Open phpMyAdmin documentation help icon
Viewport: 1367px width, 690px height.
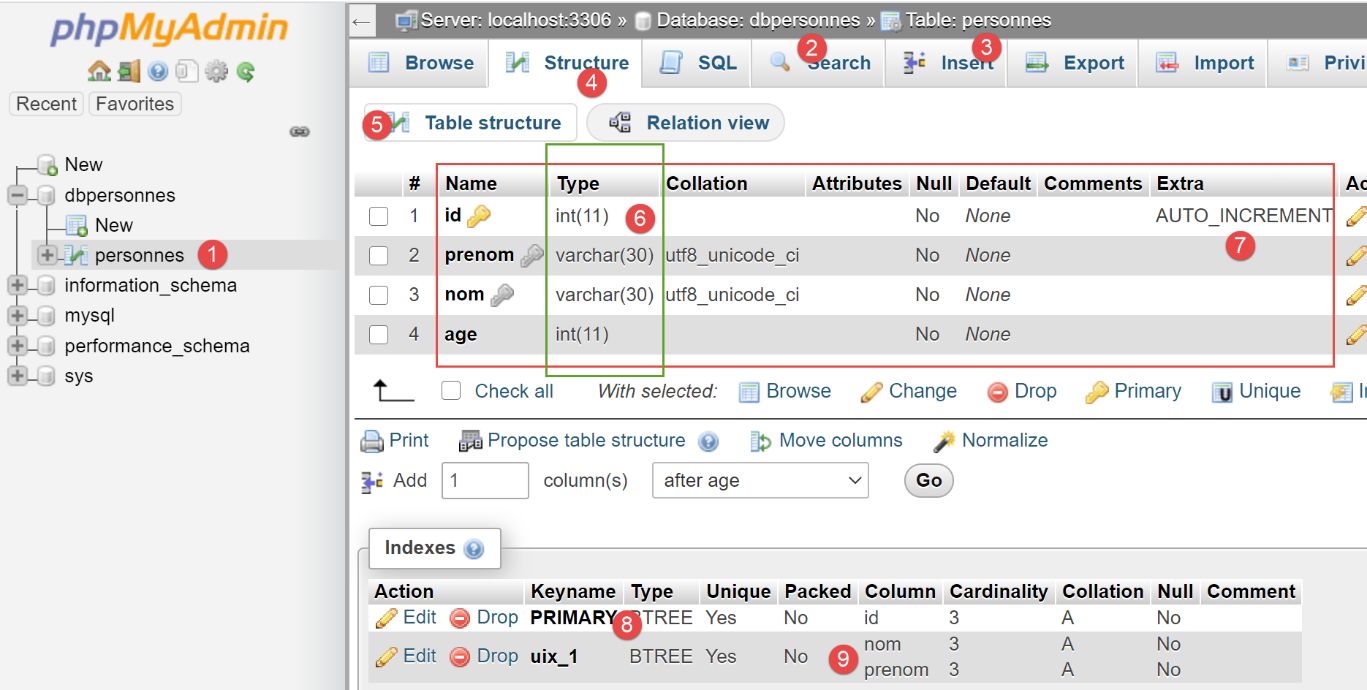pyautogui.click(x=158, y=71)
